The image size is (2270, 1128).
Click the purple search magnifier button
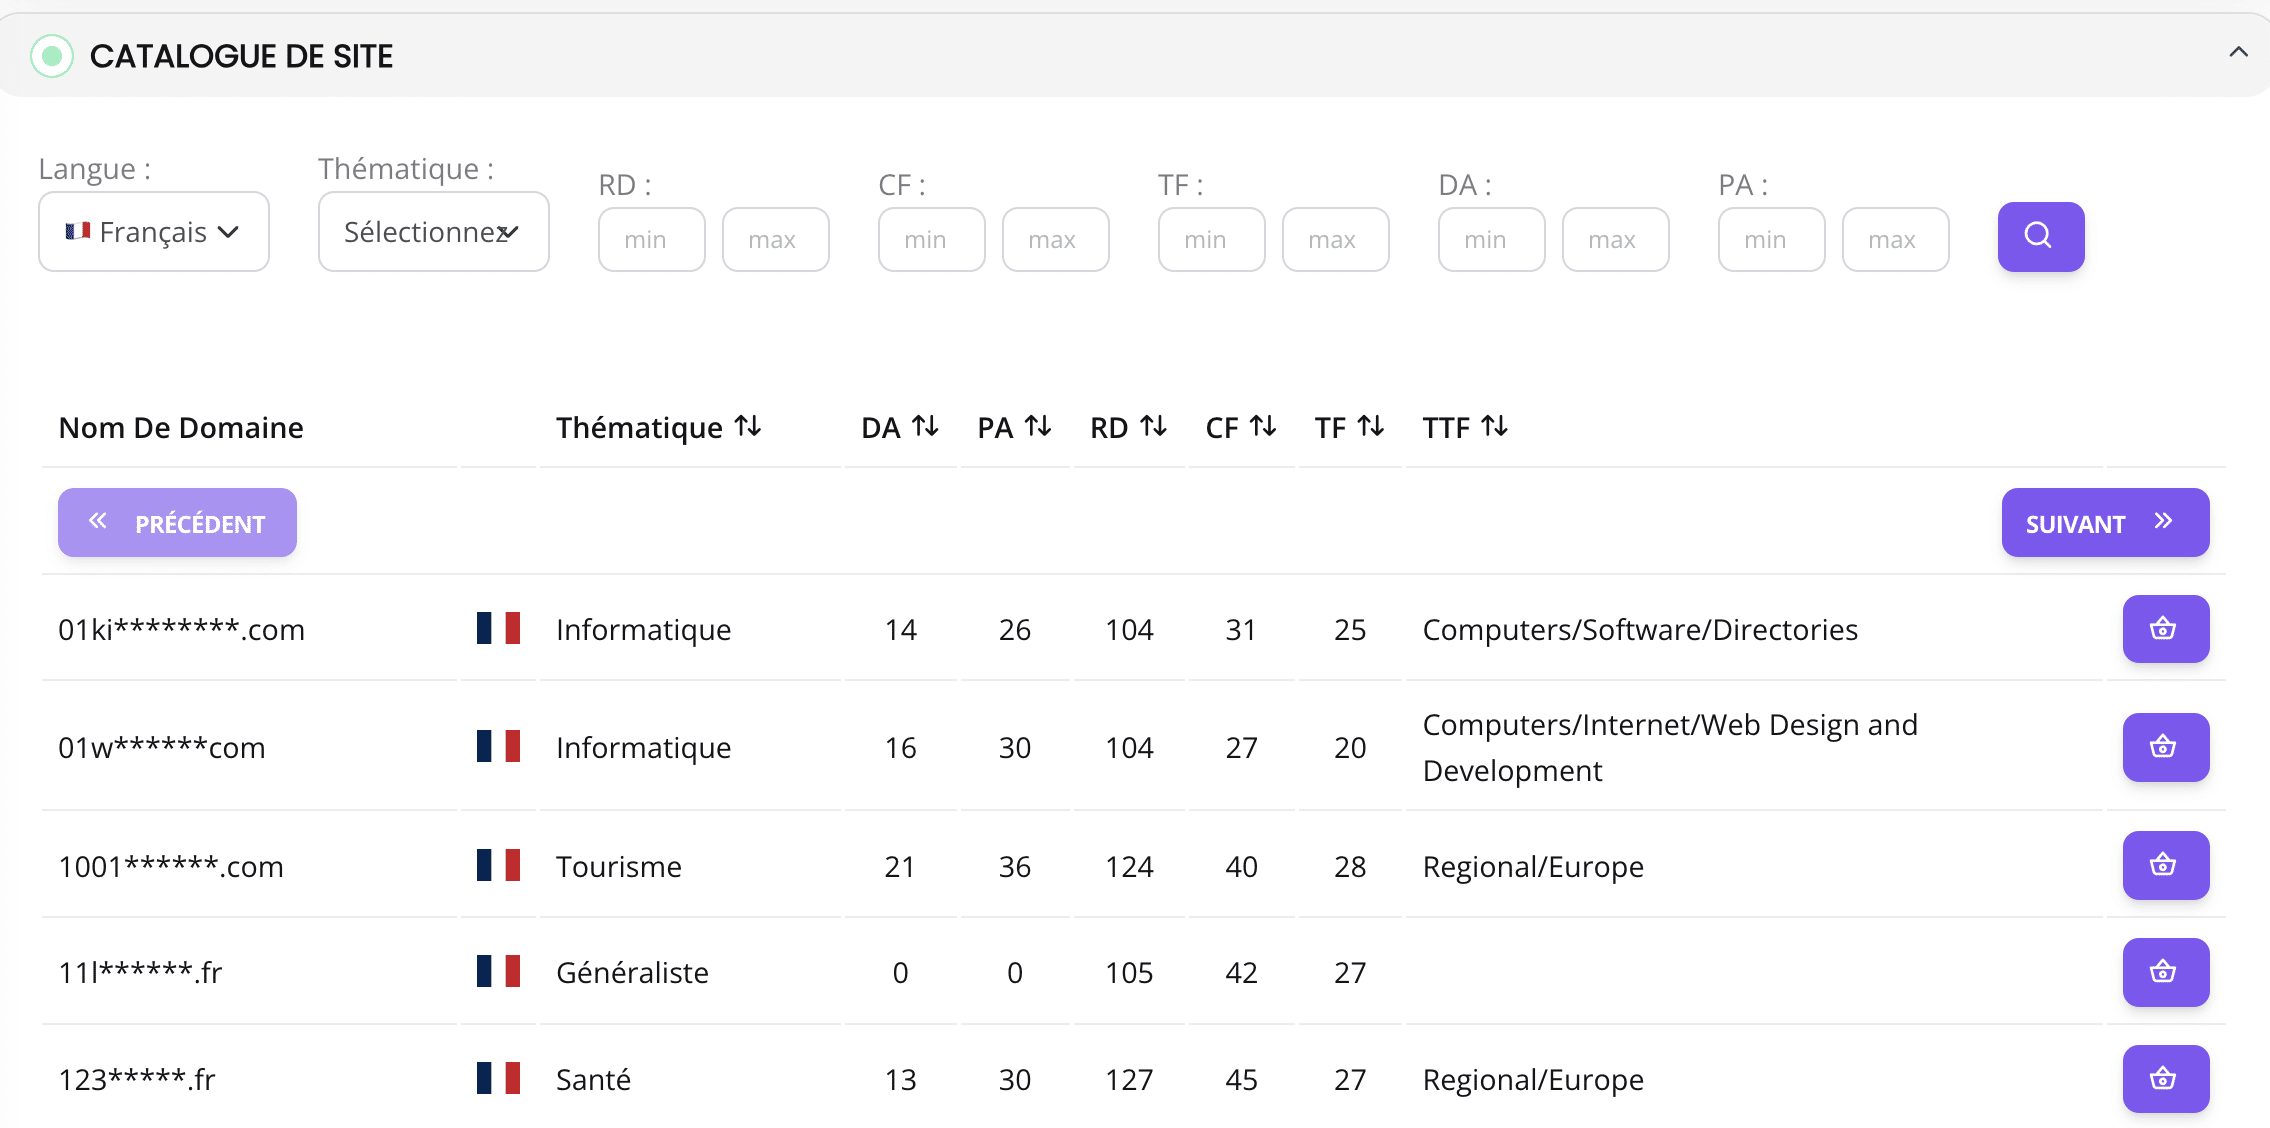click(x=2041, y=237)
